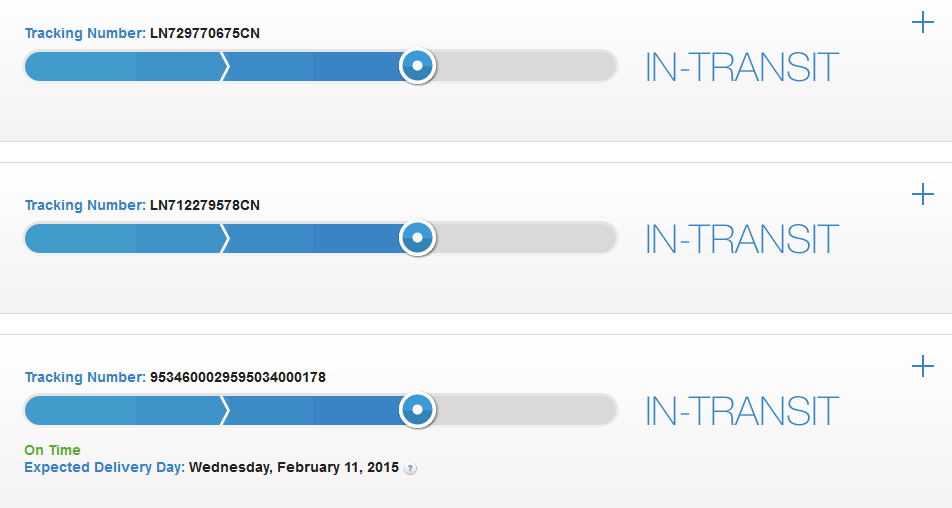This screenshot has width=952, height=508.
Task: Expand details for tracking number LN712279578CN
Action: (x=923, y=194)
